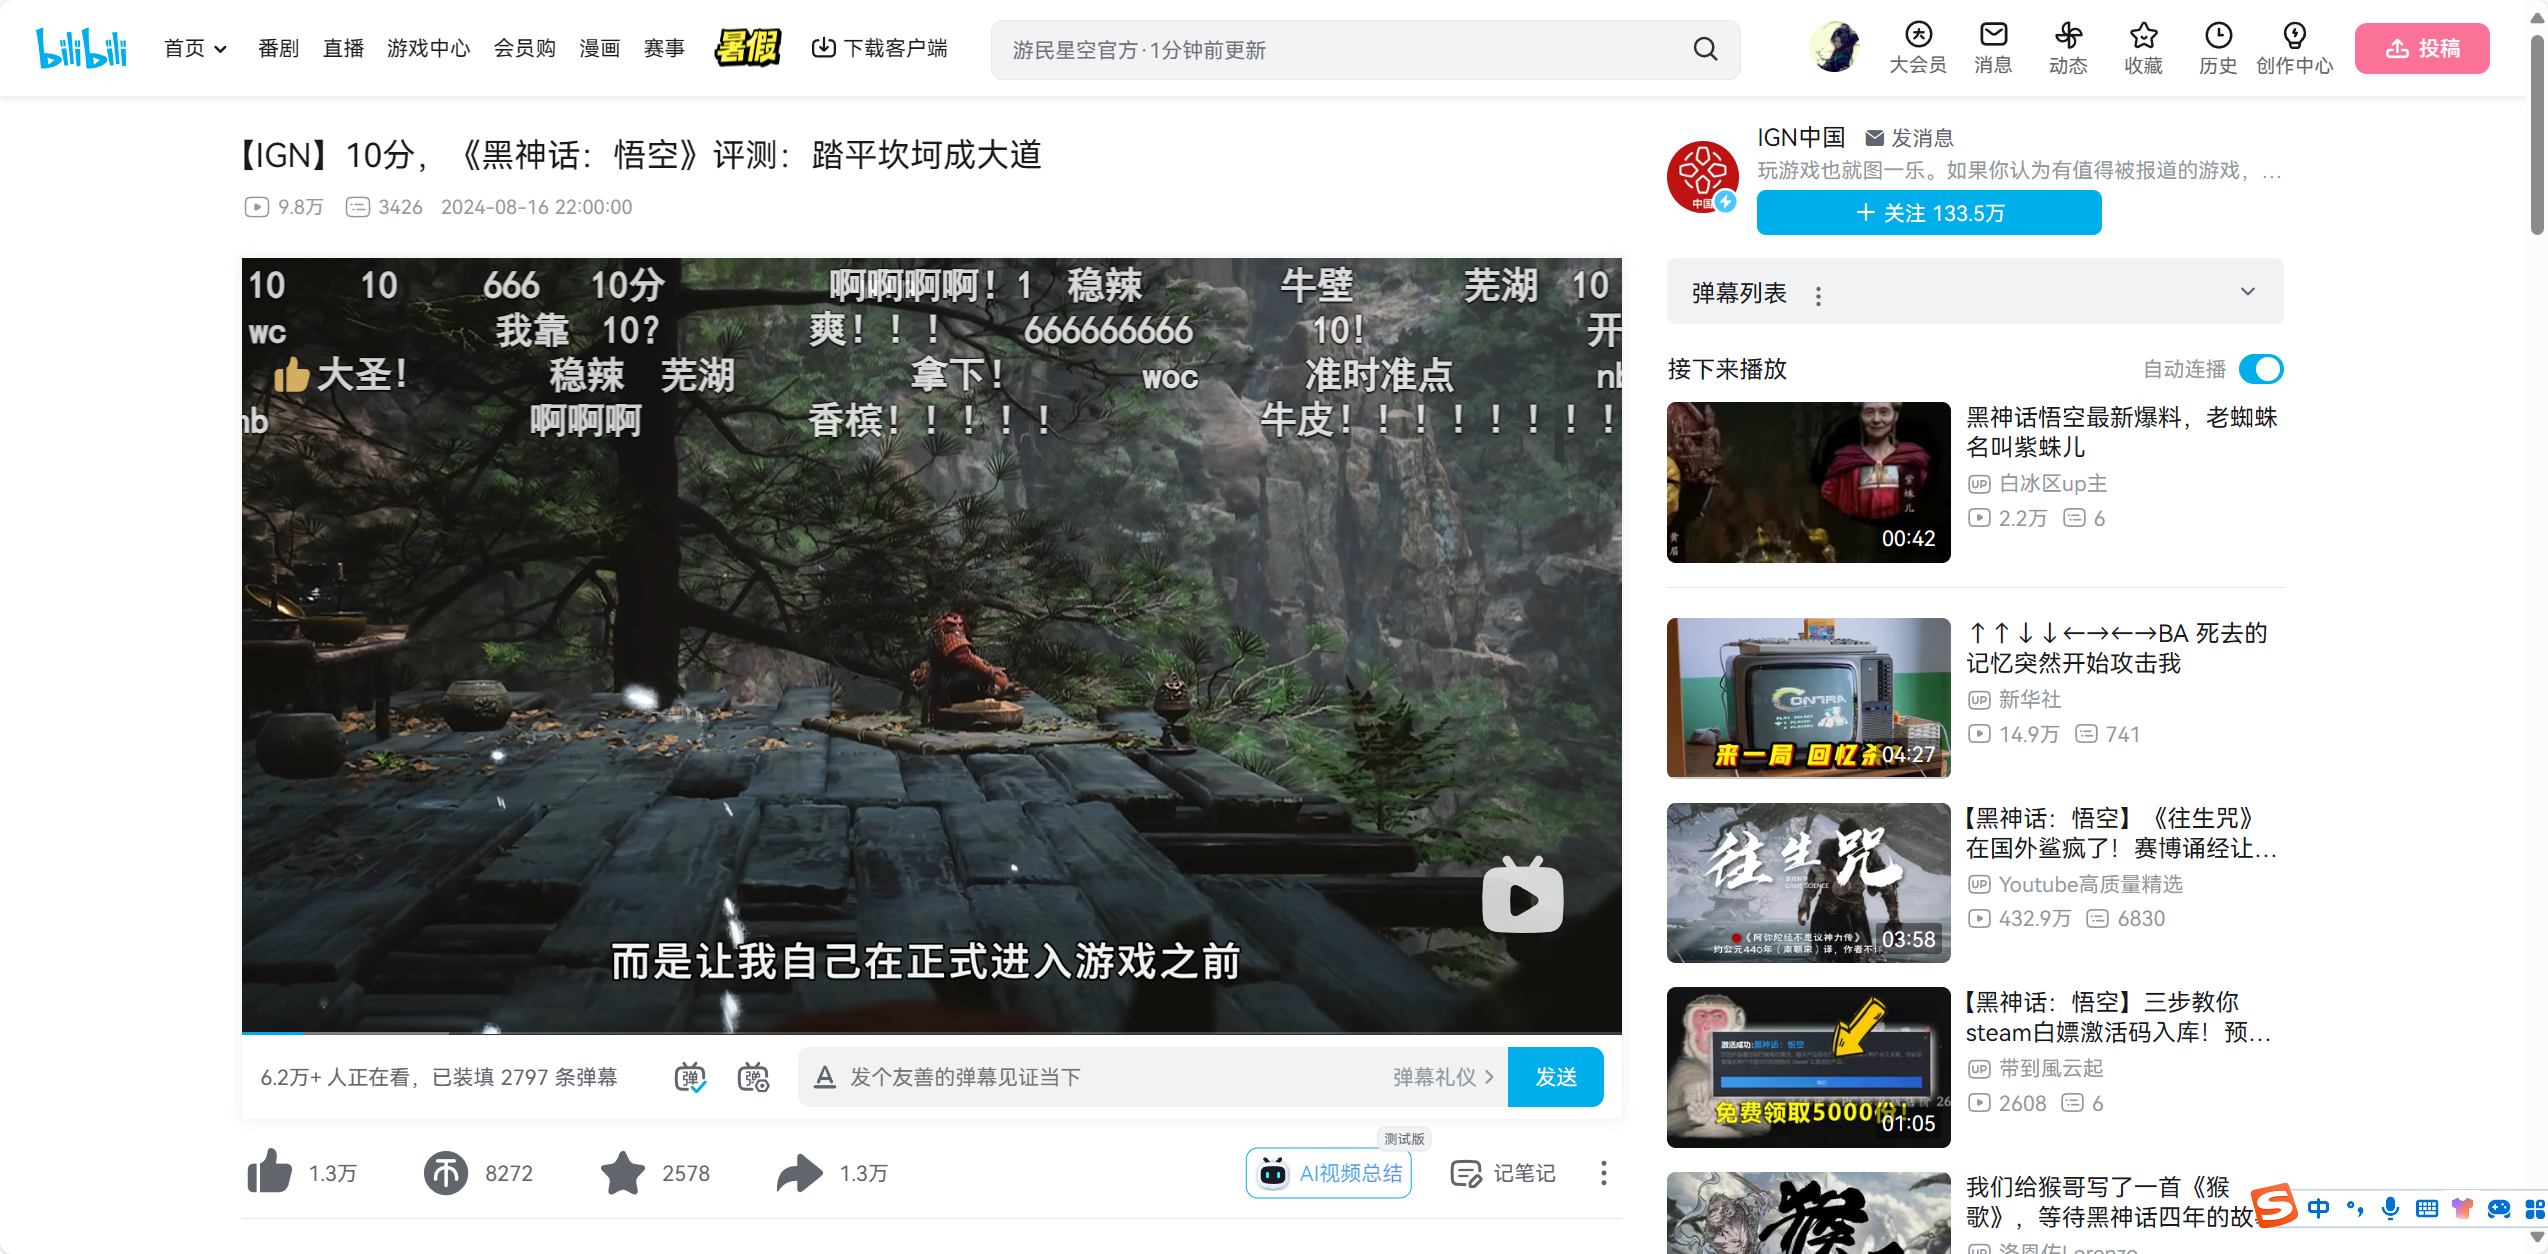Open danmaku settings gear icon
Screen dimensions: 2548x1254
click(753, 1077)
